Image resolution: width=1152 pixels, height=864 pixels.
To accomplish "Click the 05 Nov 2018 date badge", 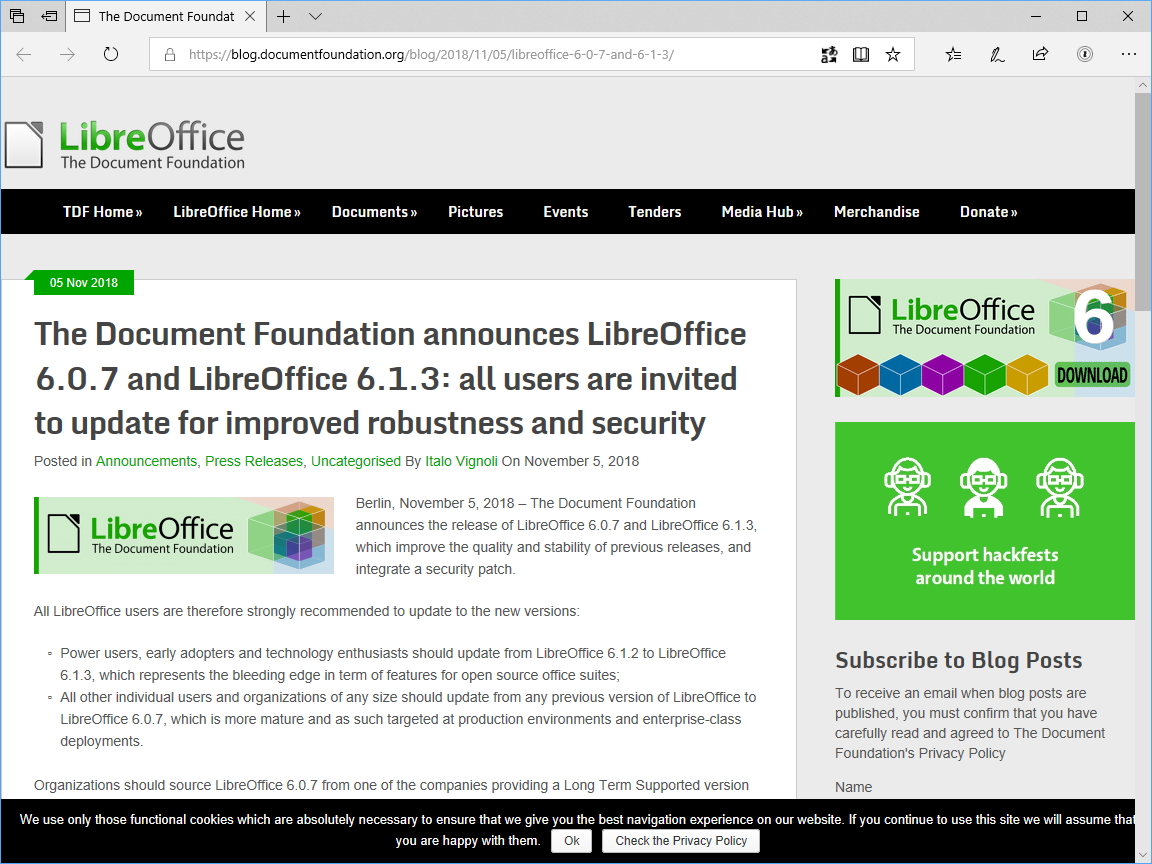I will (x=83, y=283).
